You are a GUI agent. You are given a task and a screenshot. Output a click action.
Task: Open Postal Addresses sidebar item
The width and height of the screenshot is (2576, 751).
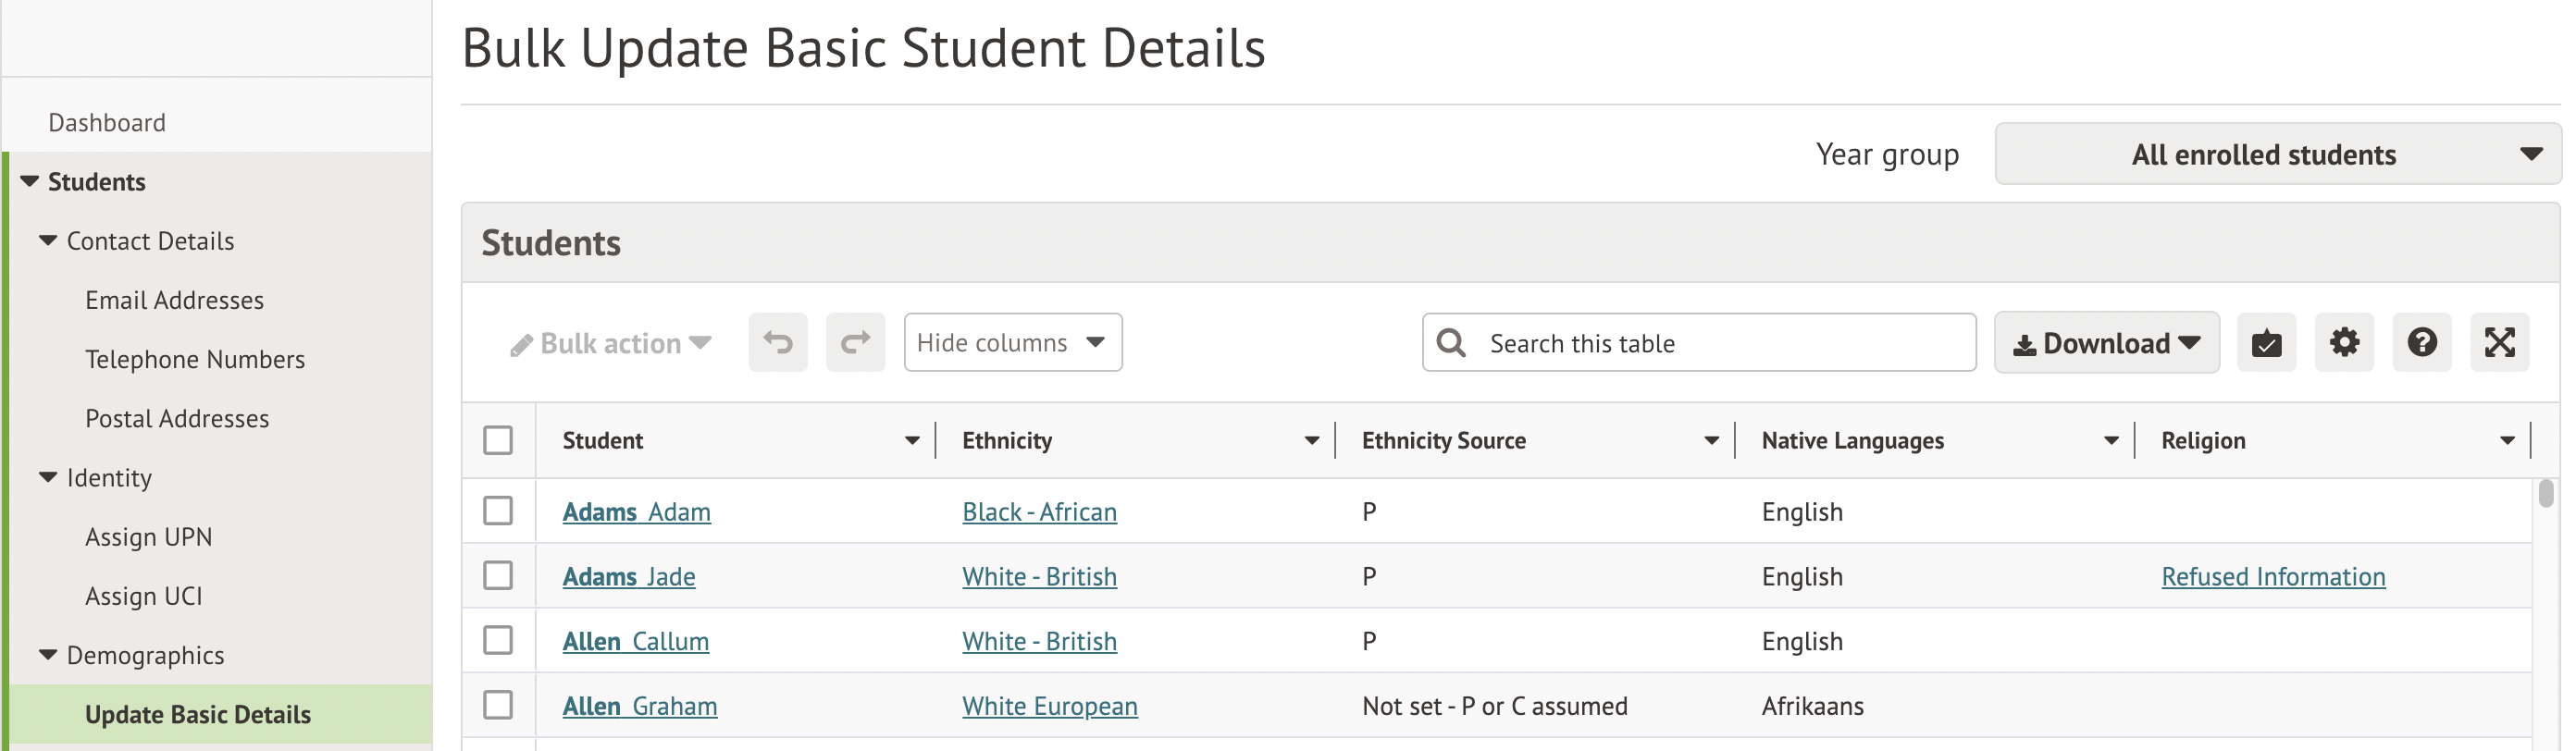pos(177,418)
